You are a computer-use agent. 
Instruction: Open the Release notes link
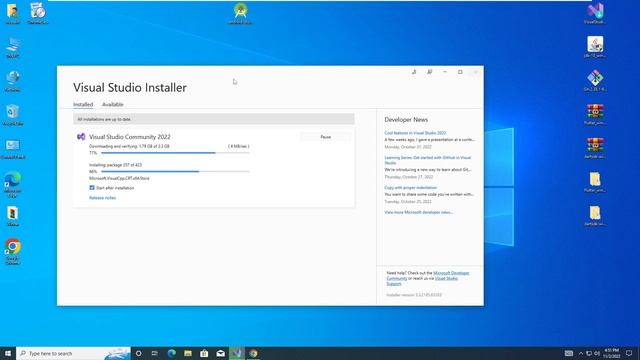pos(102,198)
